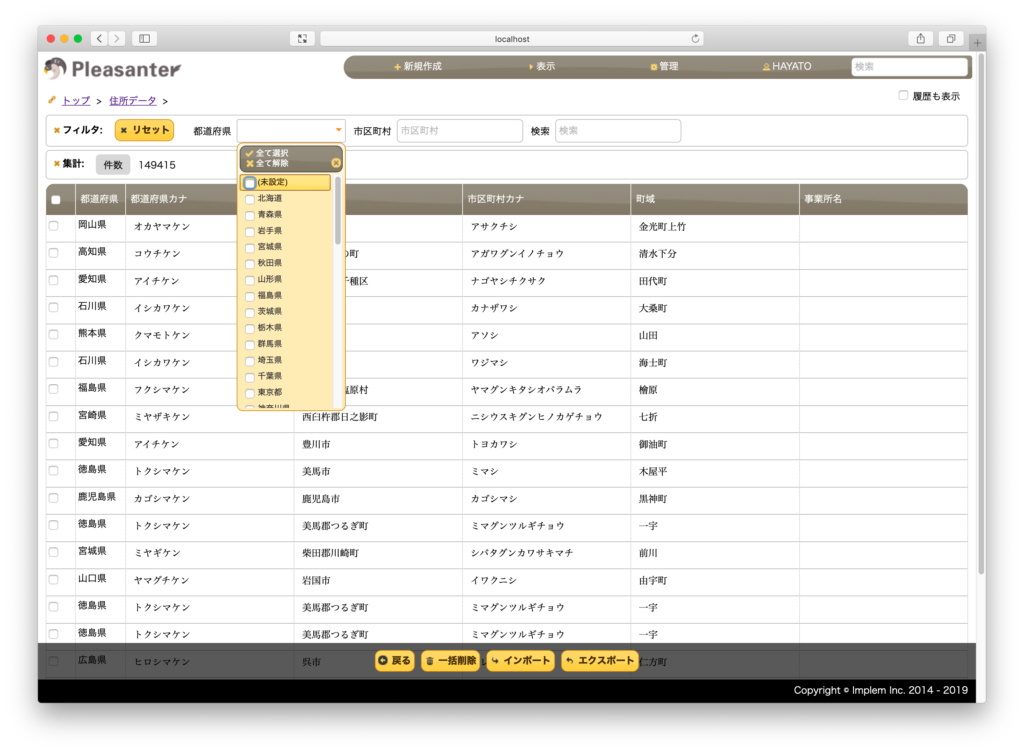Open the 新規作成 menu

tap(418, 67)
